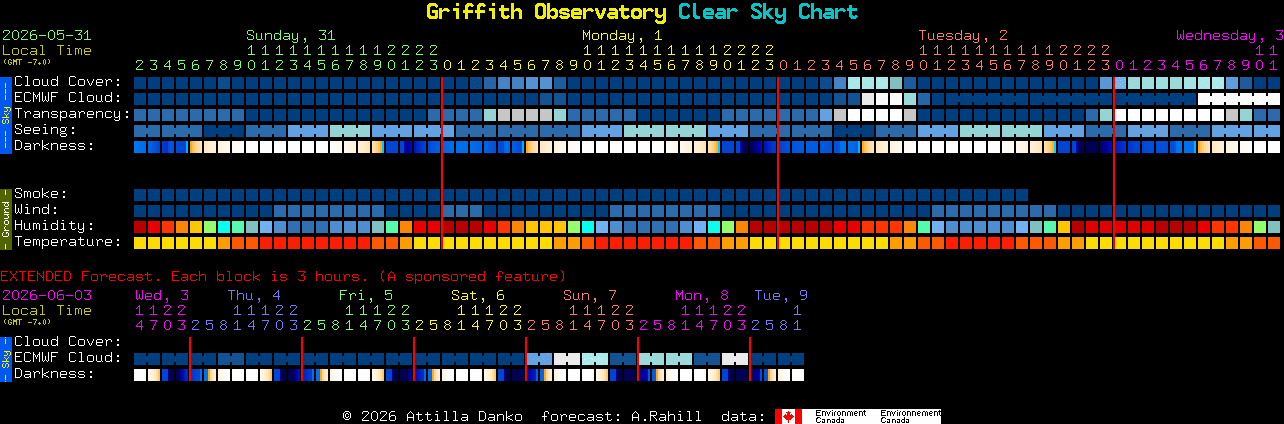Click the green vertical Ground label
This screenshot has width=1284, height=424.
5,218
